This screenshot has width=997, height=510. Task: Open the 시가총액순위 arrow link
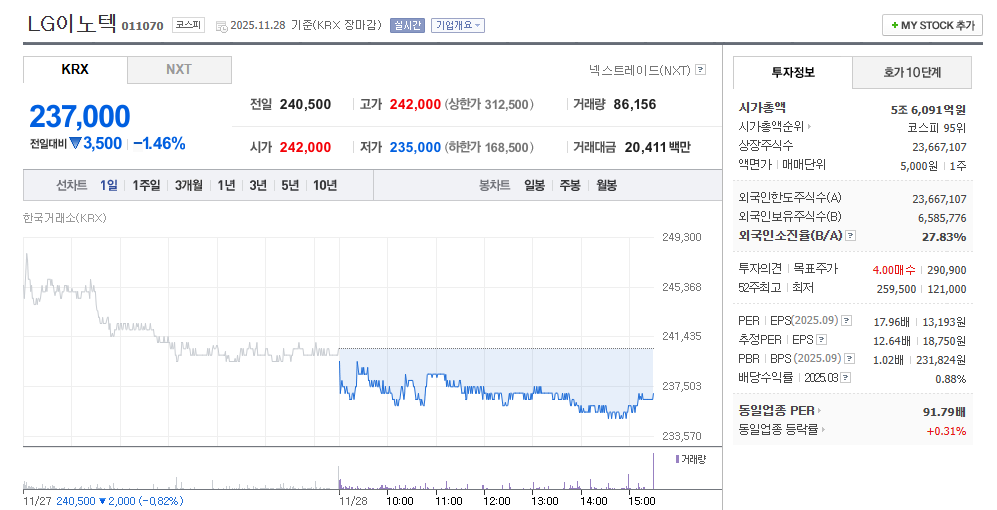(x=809, y=127)
